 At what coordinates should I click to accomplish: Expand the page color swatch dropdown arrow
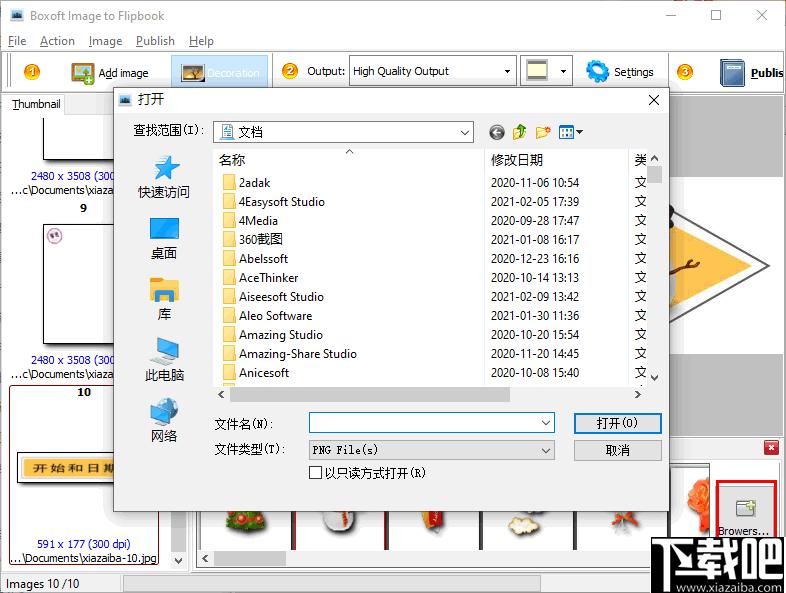(x=563, y=71)
